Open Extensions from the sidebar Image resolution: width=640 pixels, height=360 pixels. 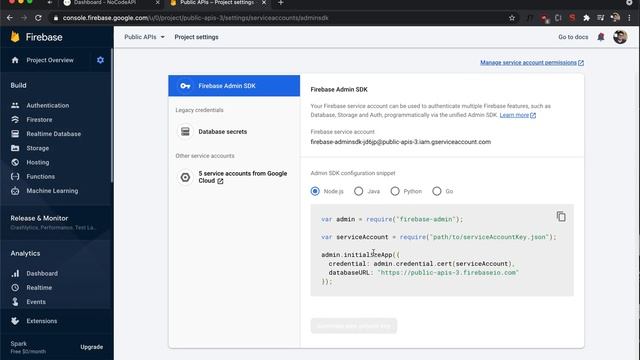(x=42, y=321)
